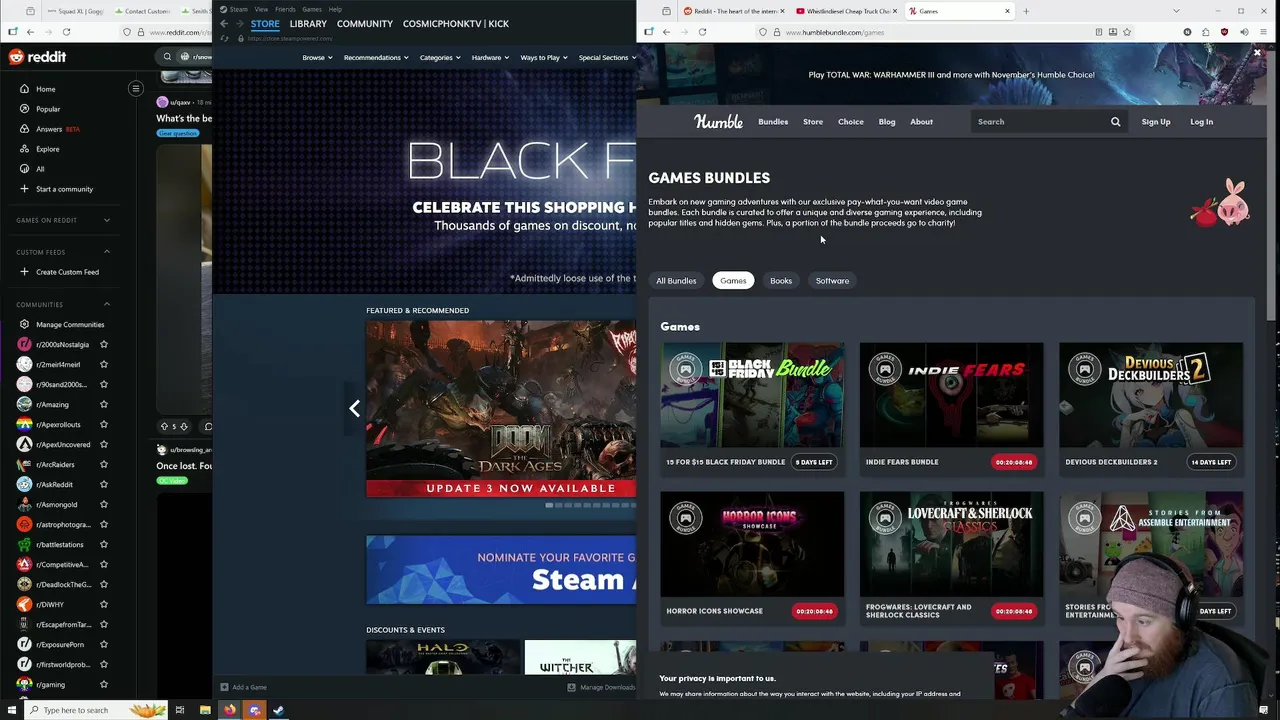Reload the Humble Bundle page
Image resolution: width=1280 pixels, height=720 pixels.
(x=702, y=32)
